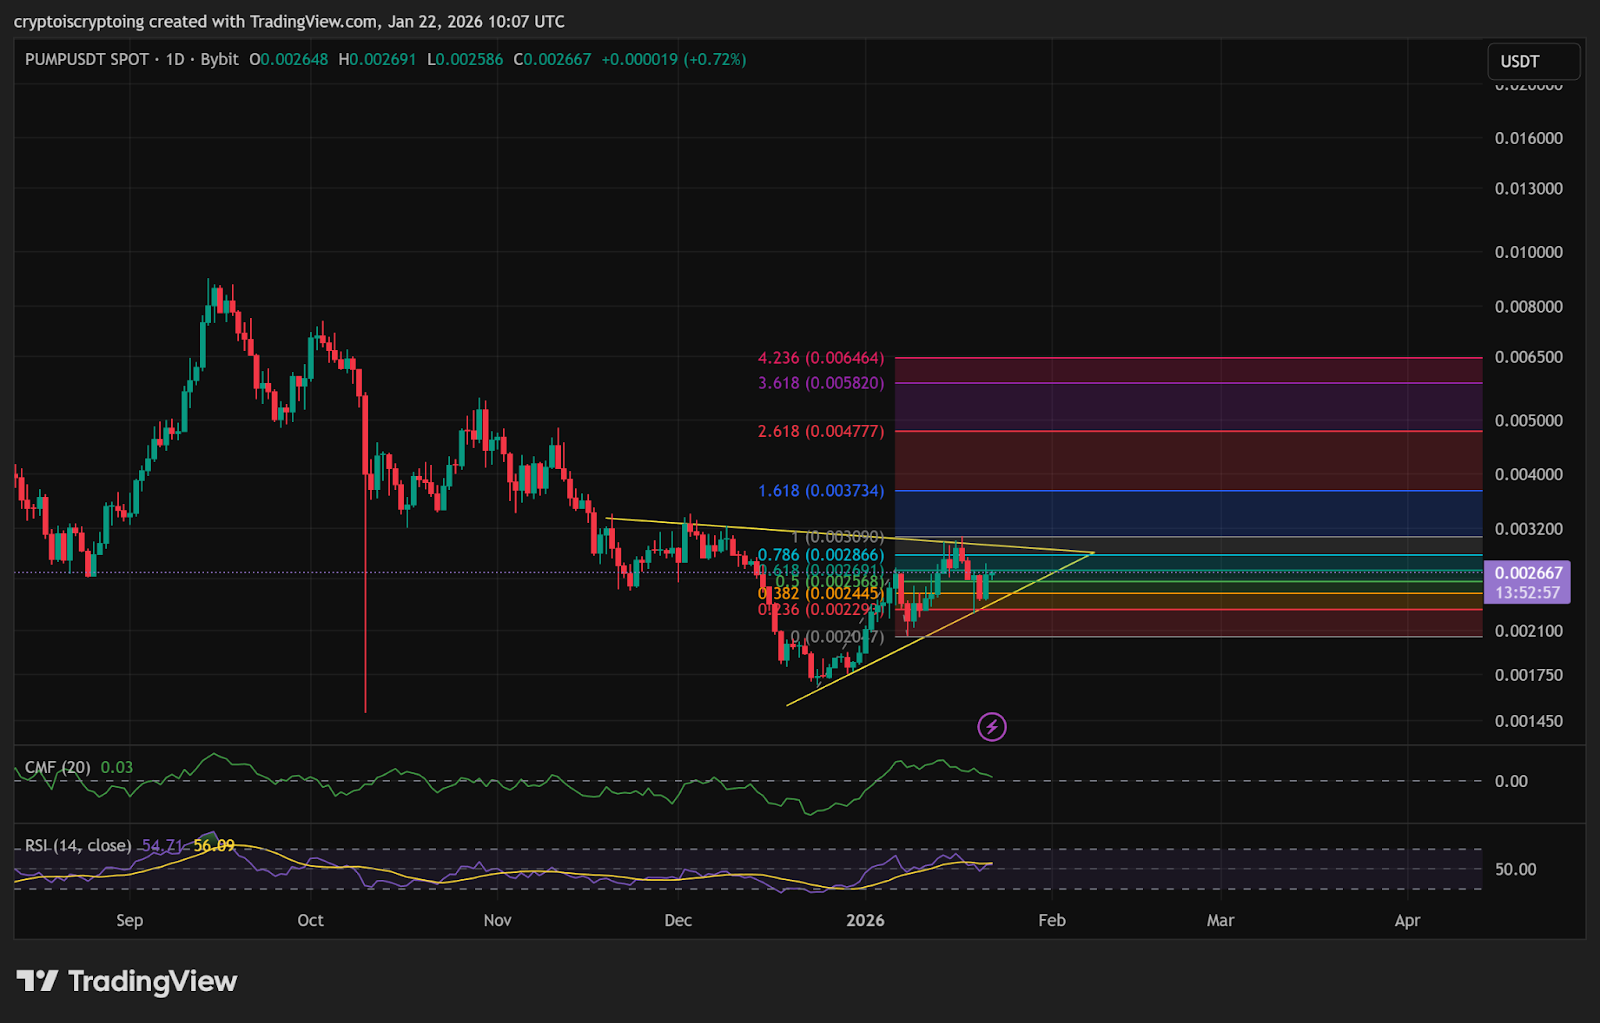Click the 0.001750 price axis label
The height and width of the screenshot is (1023, 1600).
pos(1528,676)
